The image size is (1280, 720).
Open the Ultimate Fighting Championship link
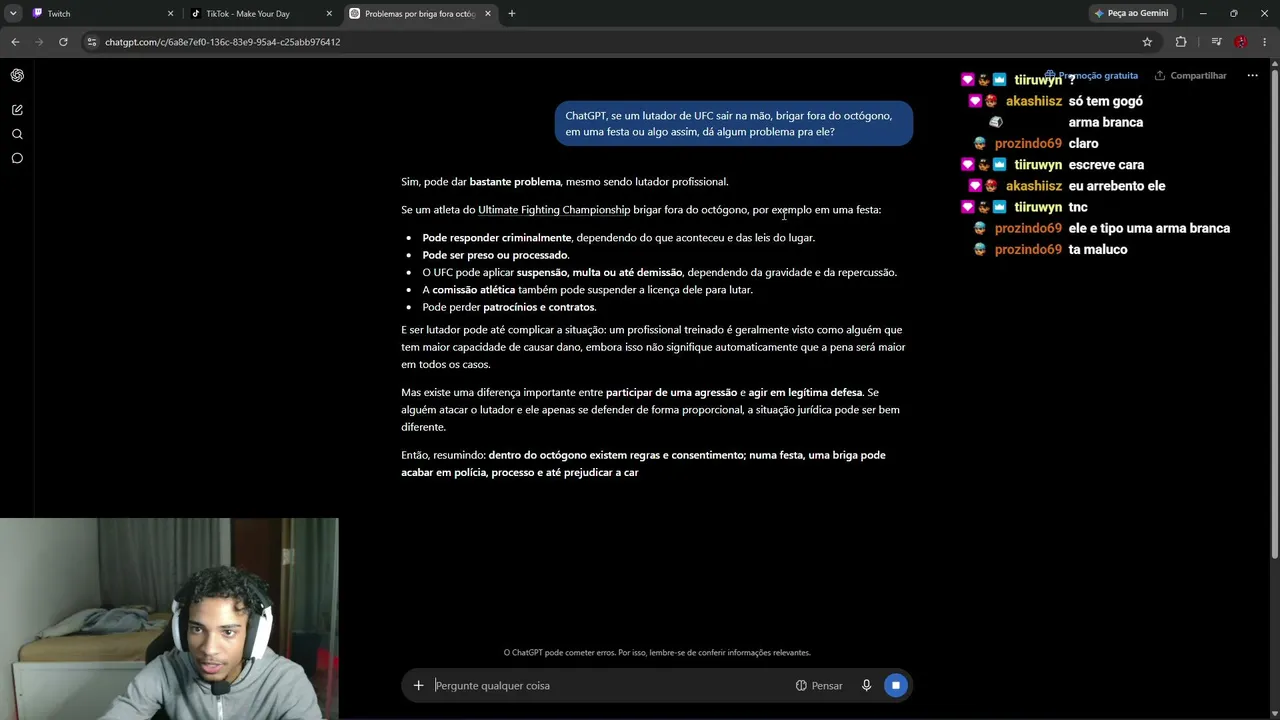pyautogui.click(x=554, y=210)
